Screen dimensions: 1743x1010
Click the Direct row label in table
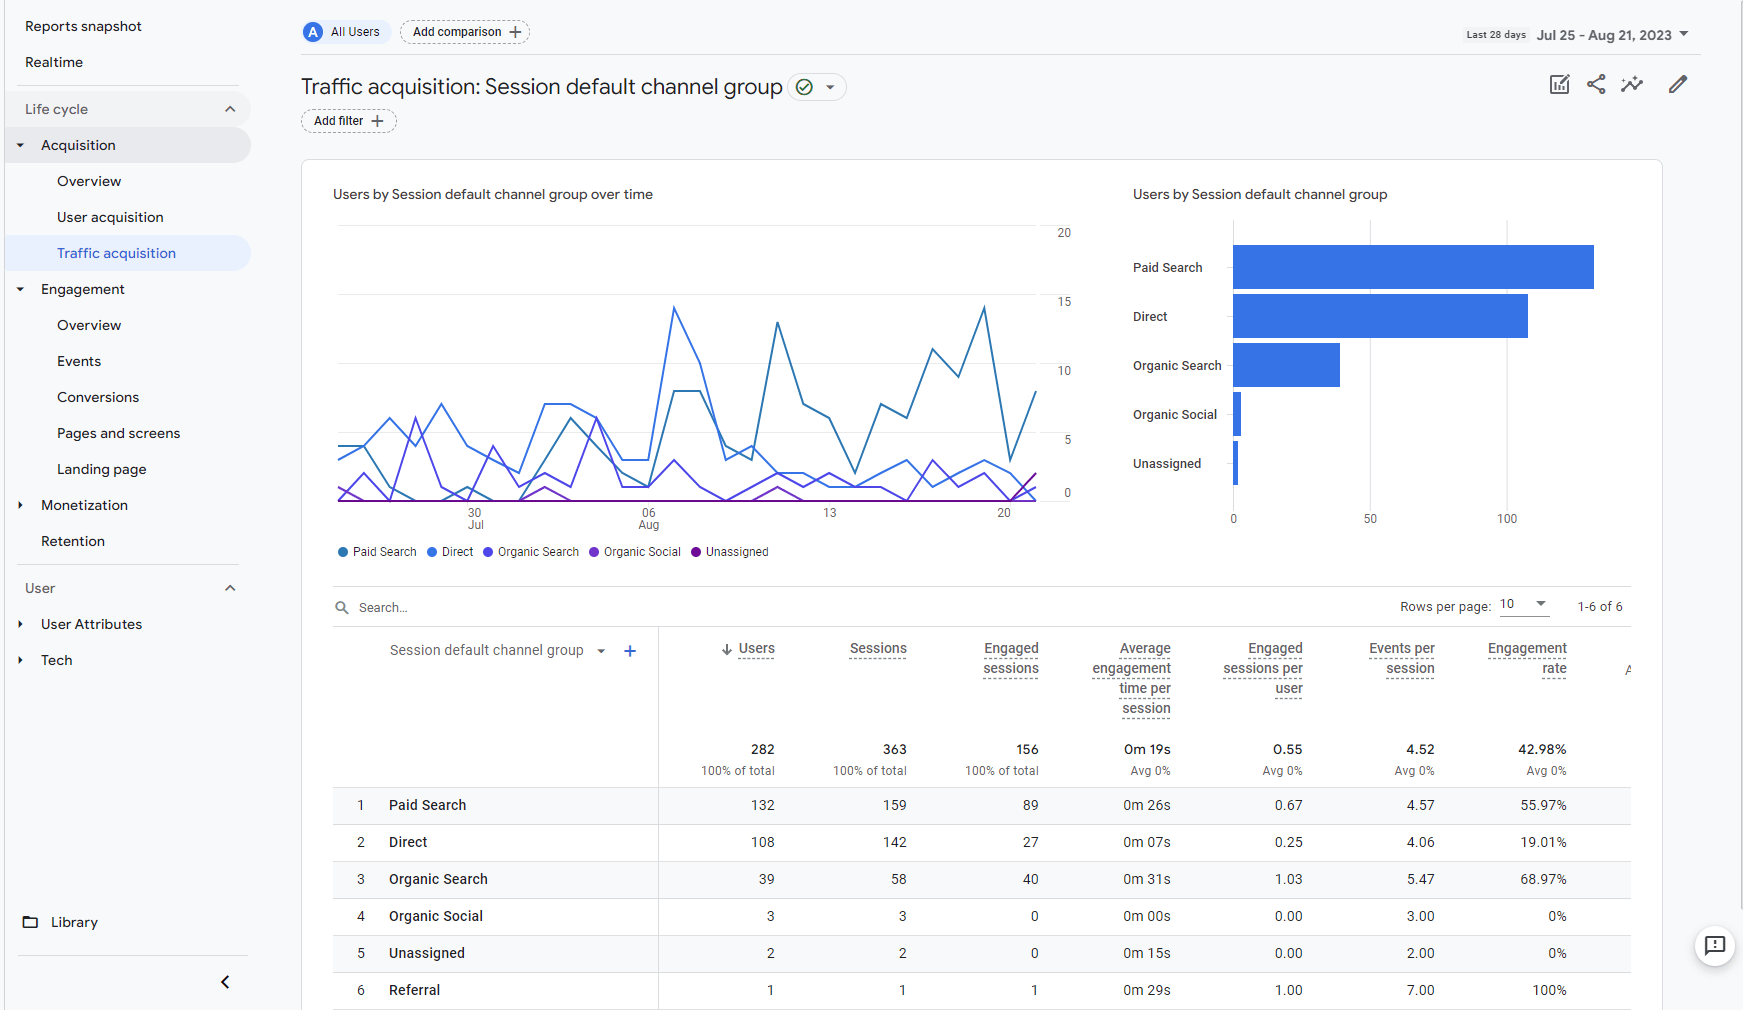(408, 842)
